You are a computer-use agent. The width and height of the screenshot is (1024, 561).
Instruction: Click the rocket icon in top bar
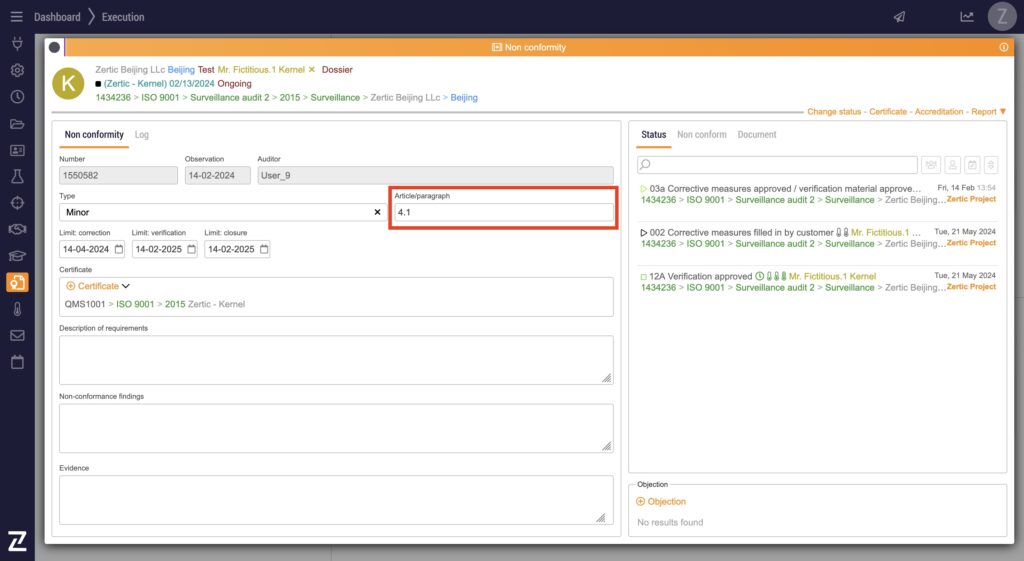[899, 17]
